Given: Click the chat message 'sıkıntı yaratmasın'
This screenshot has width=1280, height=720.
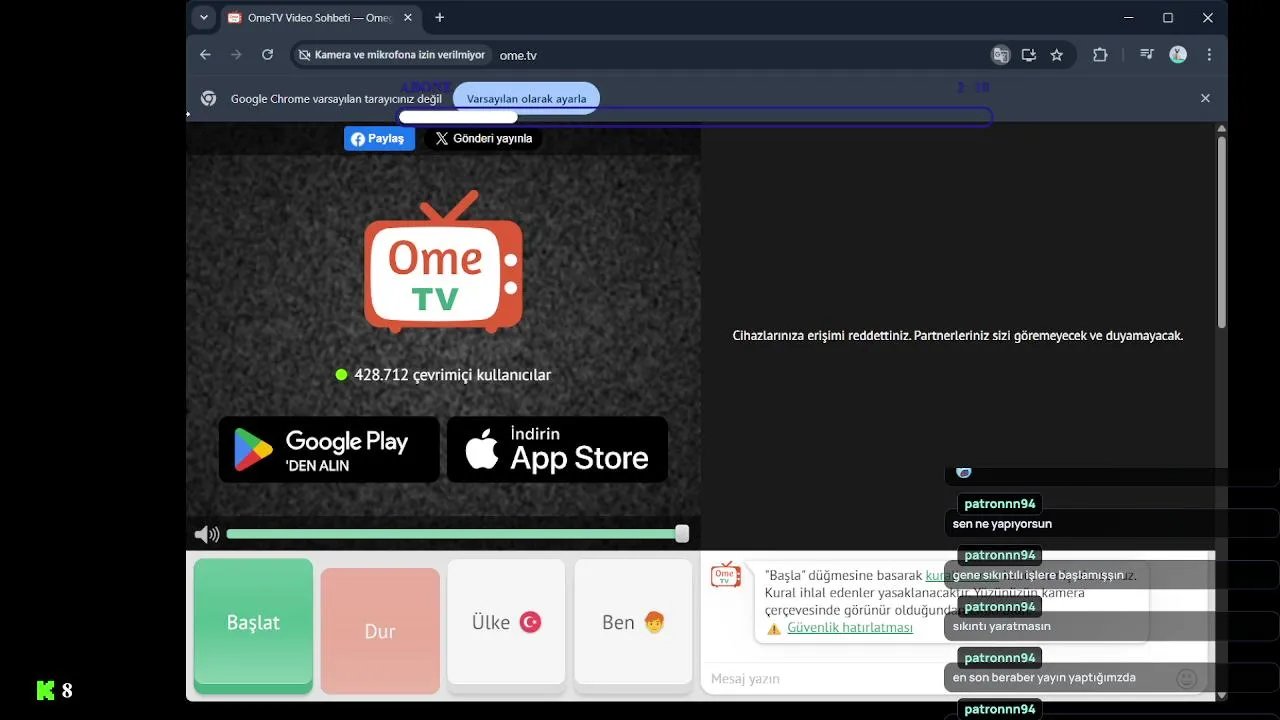Looking at the screenshot, I should coord(1001,627).
